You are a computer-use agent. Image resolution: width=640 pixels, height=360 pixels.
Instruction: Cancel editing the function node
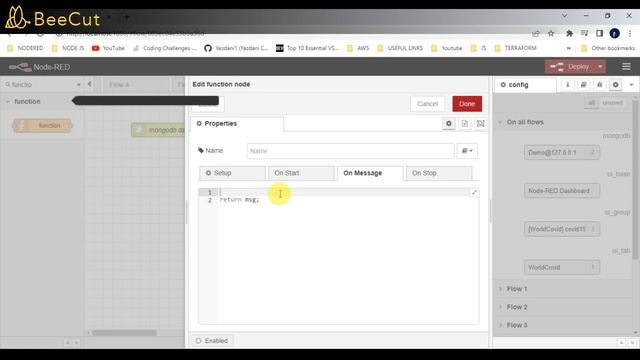(427, 104)
